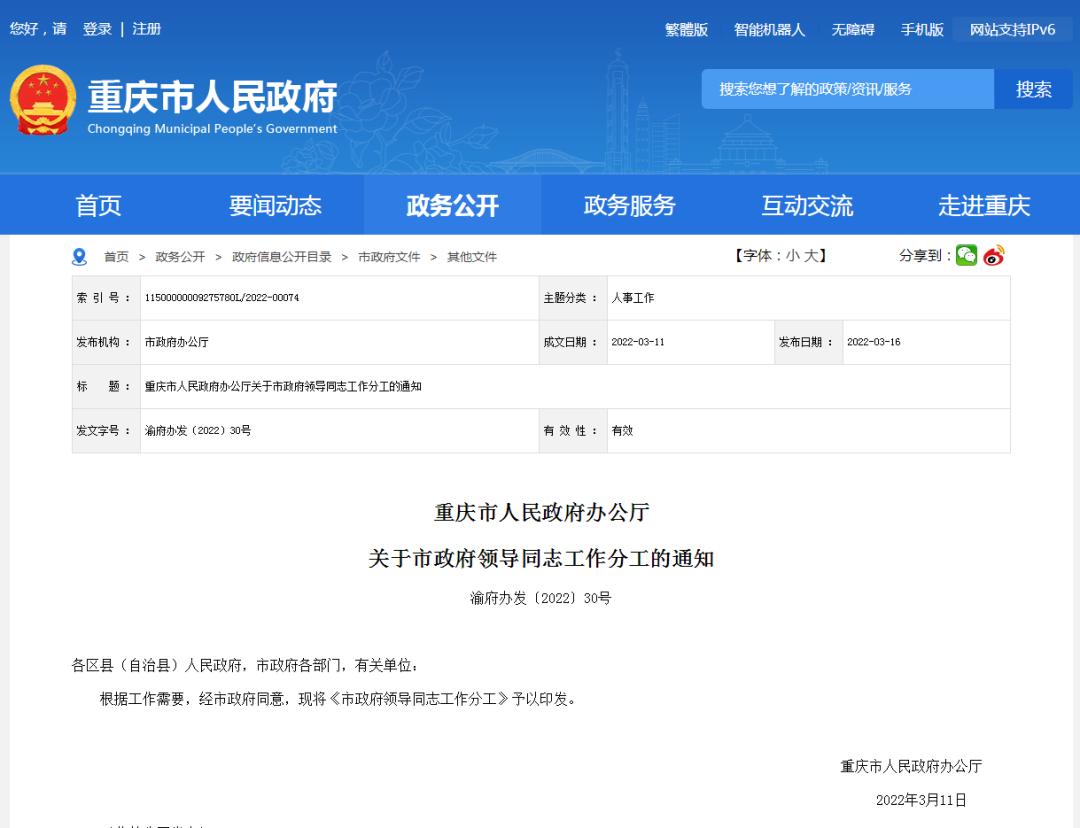
Task: Click the location pin breadcrumb icon
Action: 80,257
